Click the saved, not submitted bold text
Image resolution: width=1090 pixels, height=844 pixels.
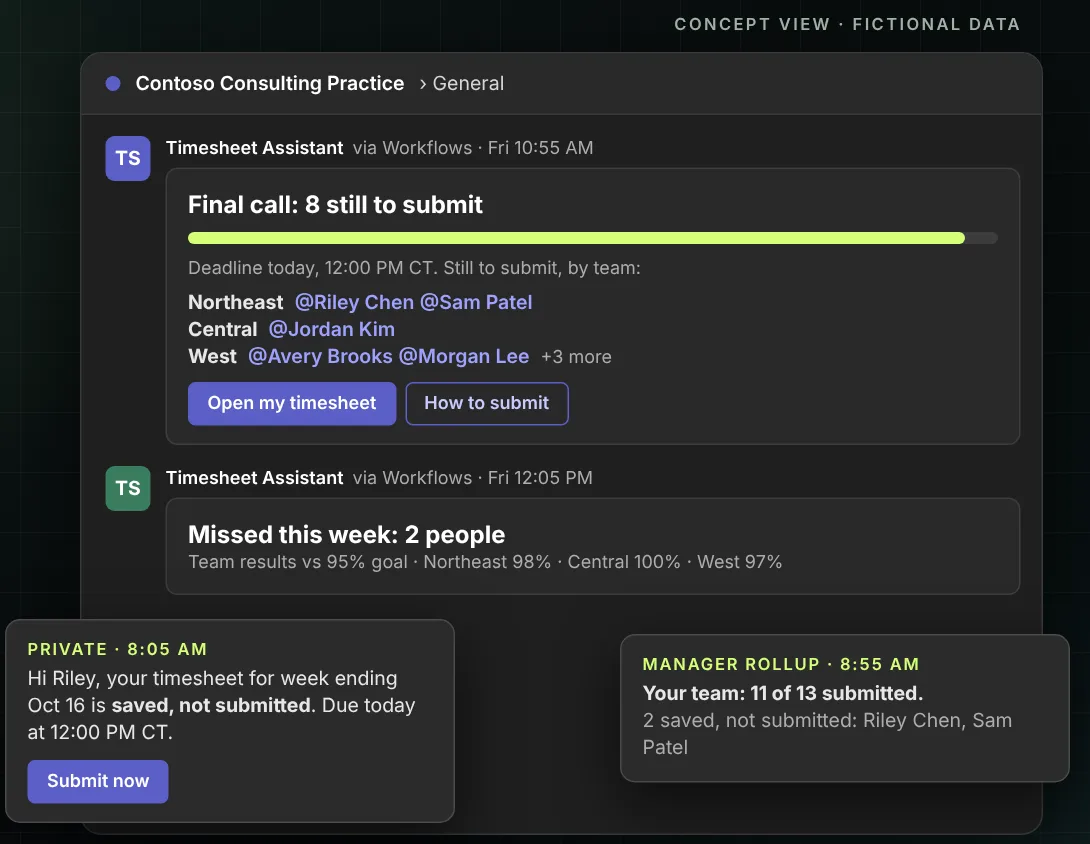(211, 705)
